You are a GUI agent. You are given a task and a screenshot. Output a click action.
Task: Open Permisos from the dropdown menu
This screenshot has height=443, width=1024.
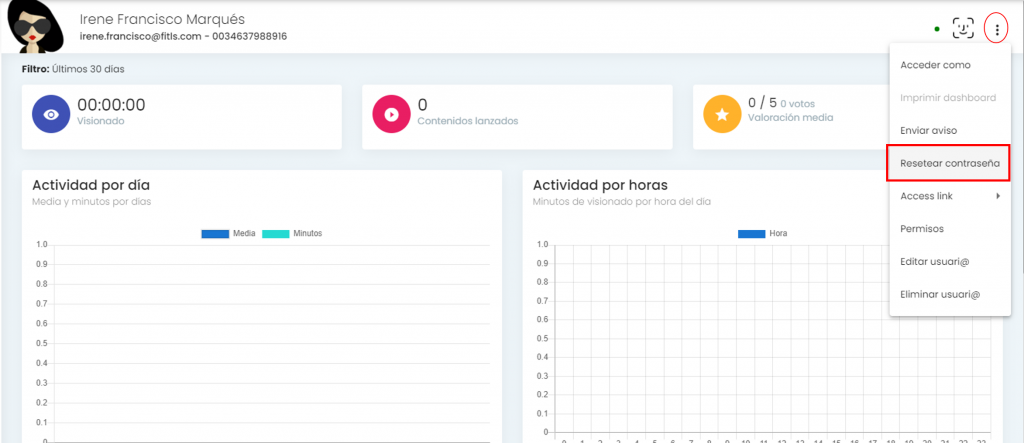[922, 229]
